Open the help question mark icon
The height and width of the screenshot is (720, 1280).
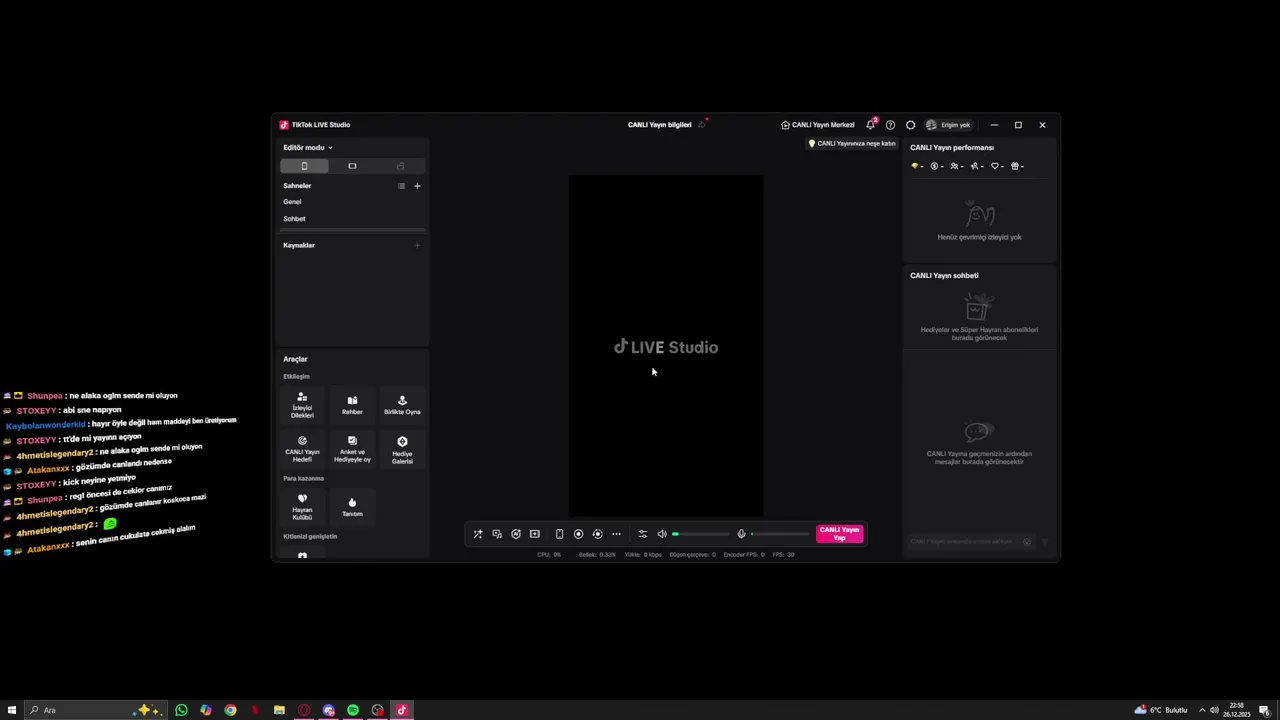(x=890, y=125)
